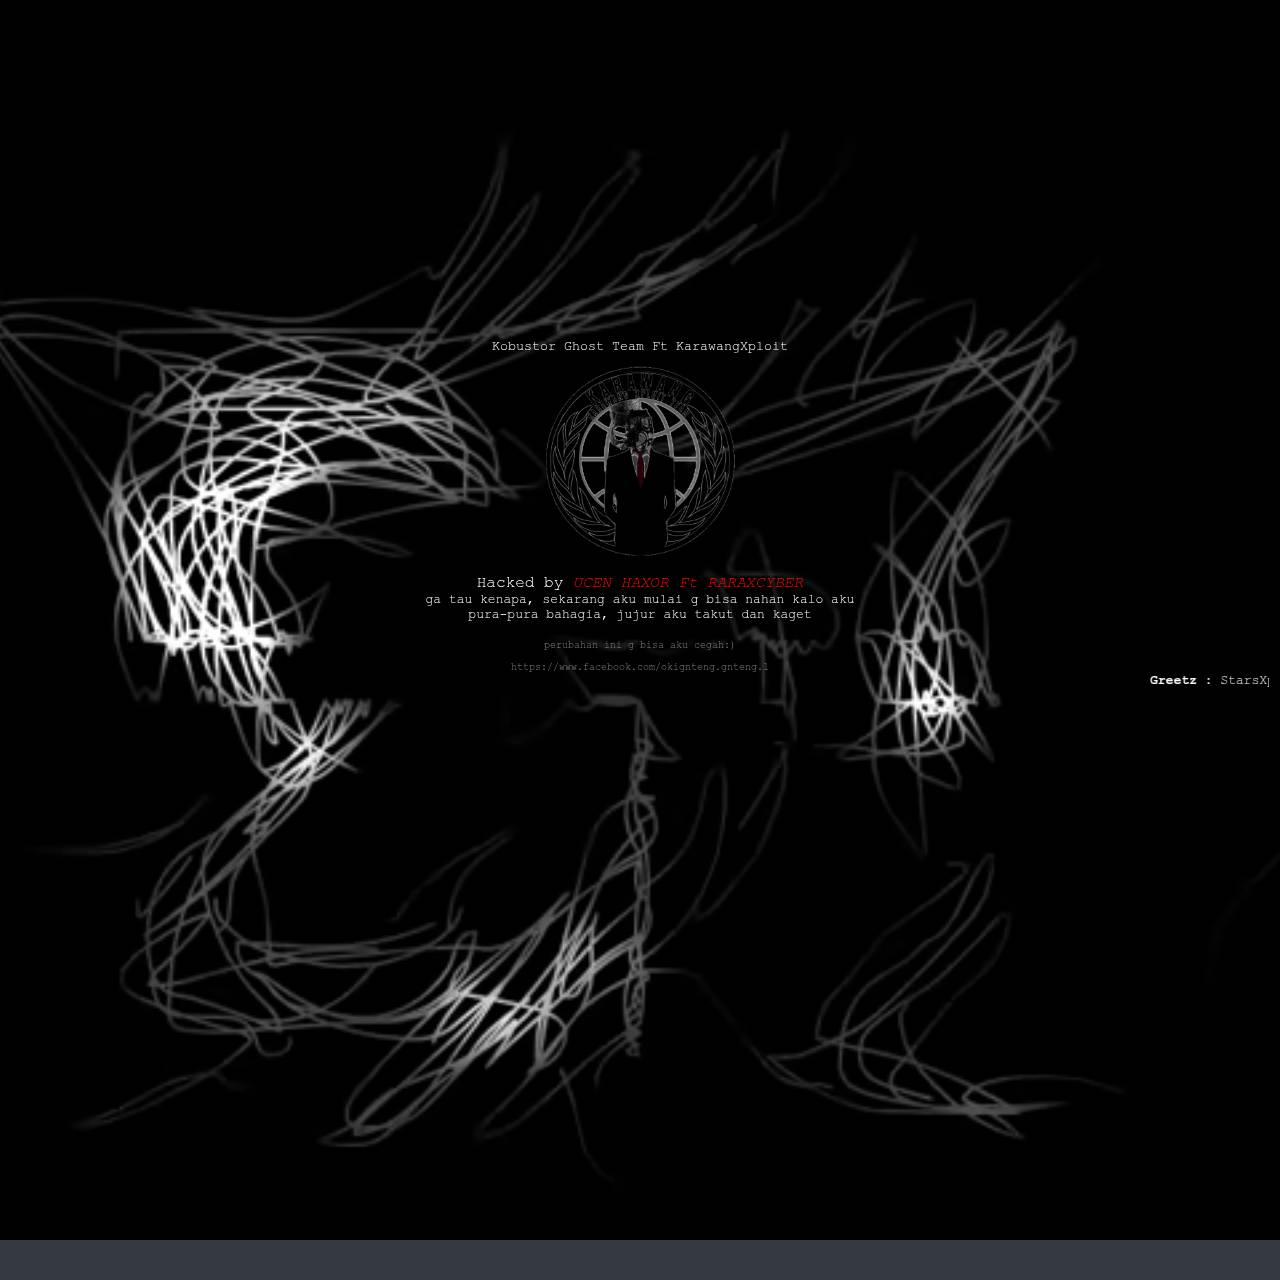This screenshot has width=1280, height=1280.
Task: Click the 'Hacked by' text
Action: (520, 582)
